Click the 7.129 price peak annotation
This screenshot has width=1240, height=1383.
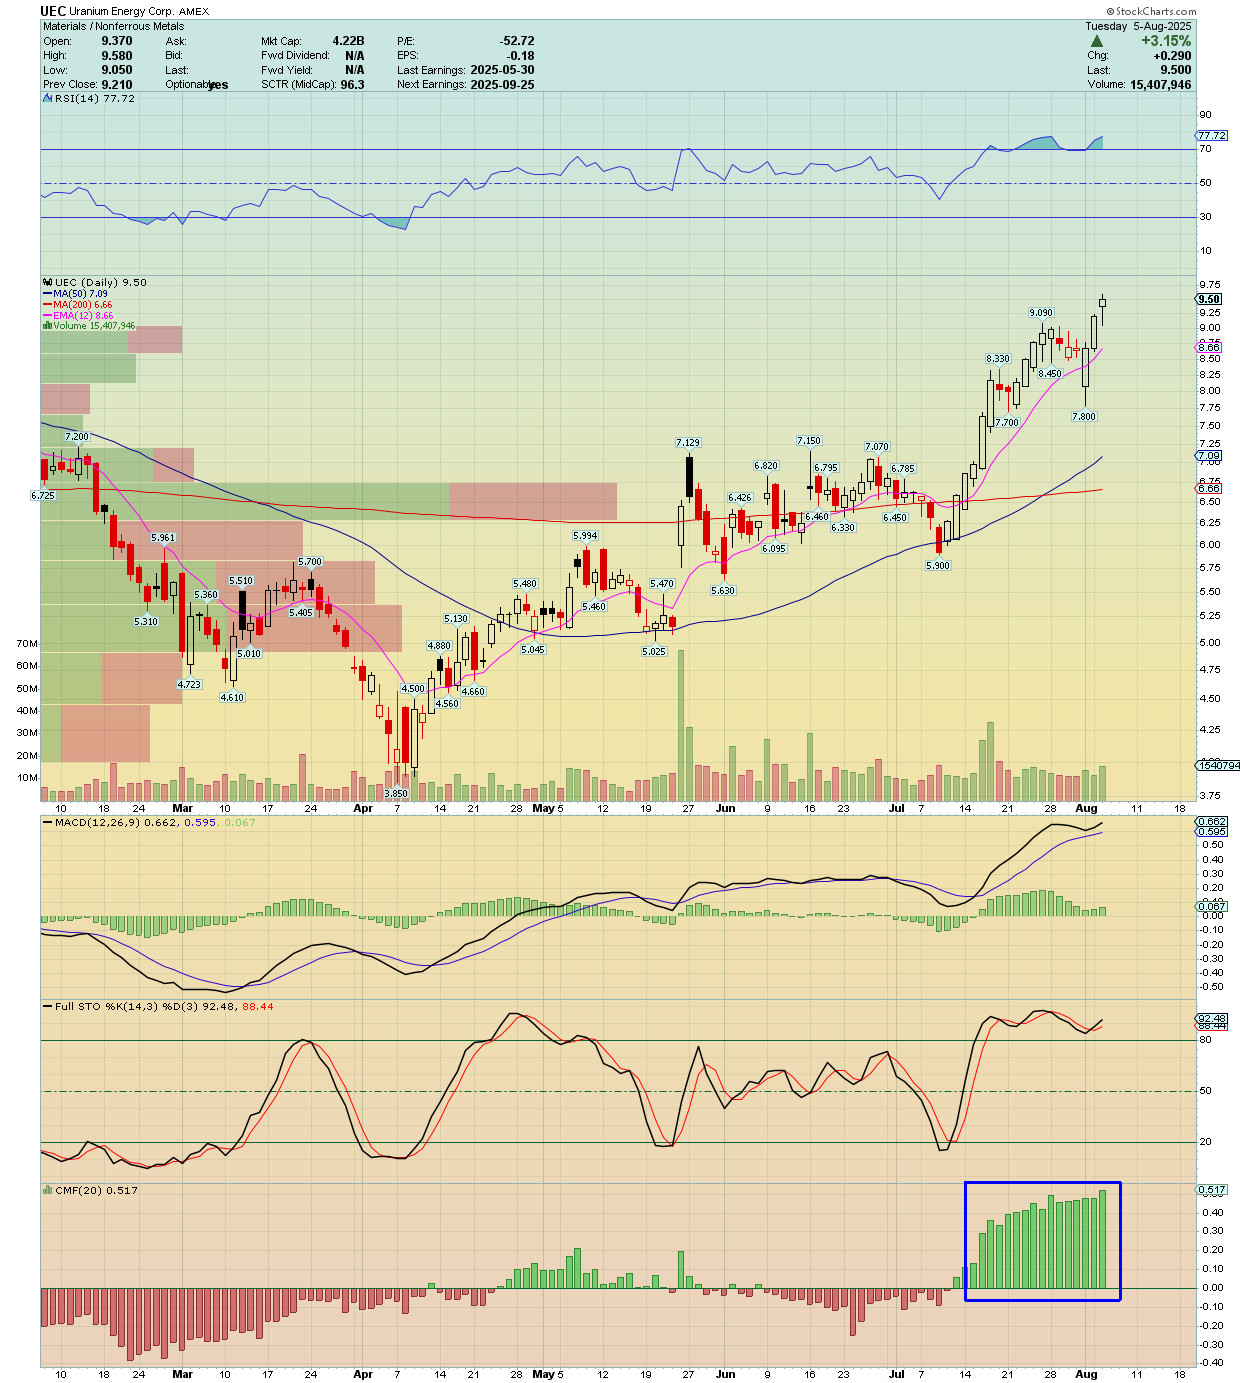(688, 442)
